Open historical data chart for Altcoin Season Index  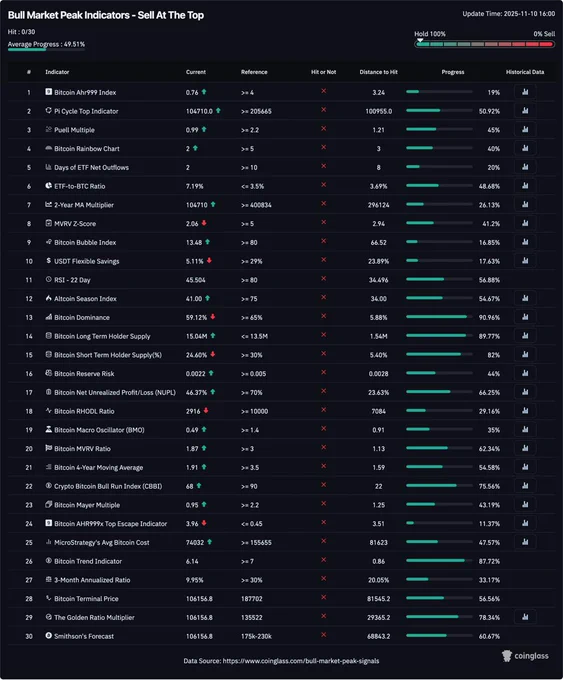tap(525, 298)
